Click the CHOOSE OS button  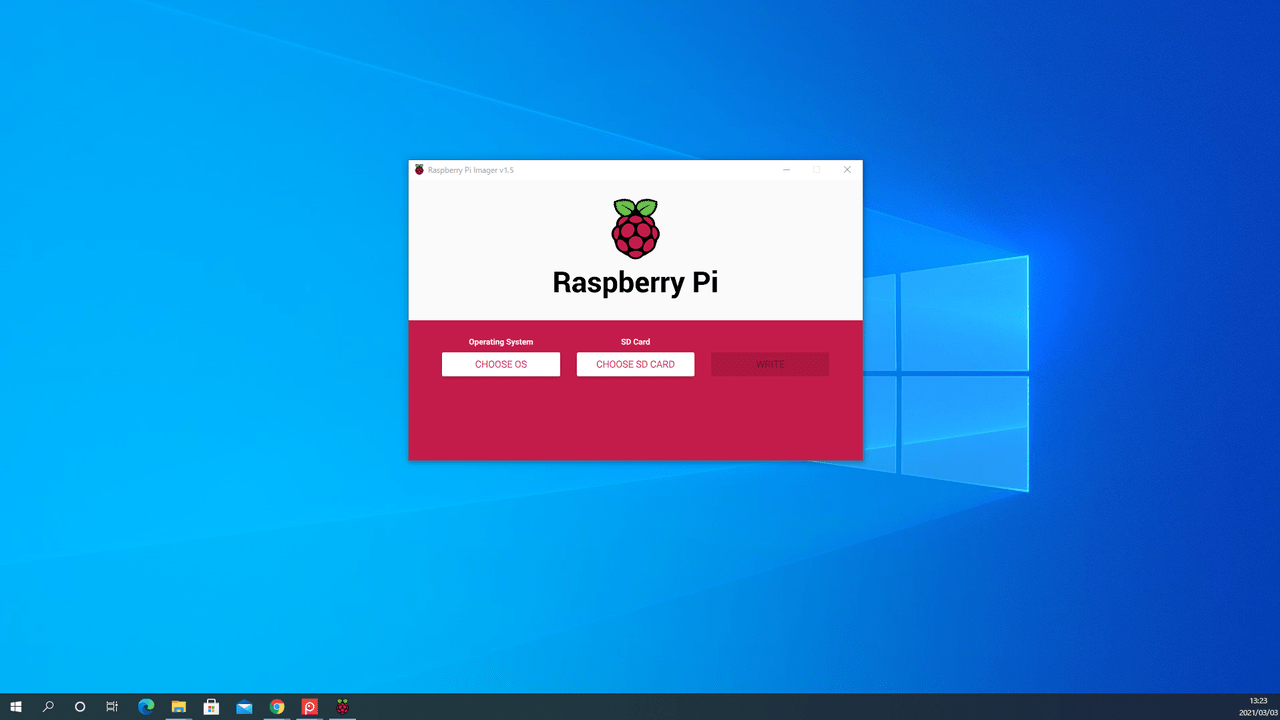coord(501,364)
